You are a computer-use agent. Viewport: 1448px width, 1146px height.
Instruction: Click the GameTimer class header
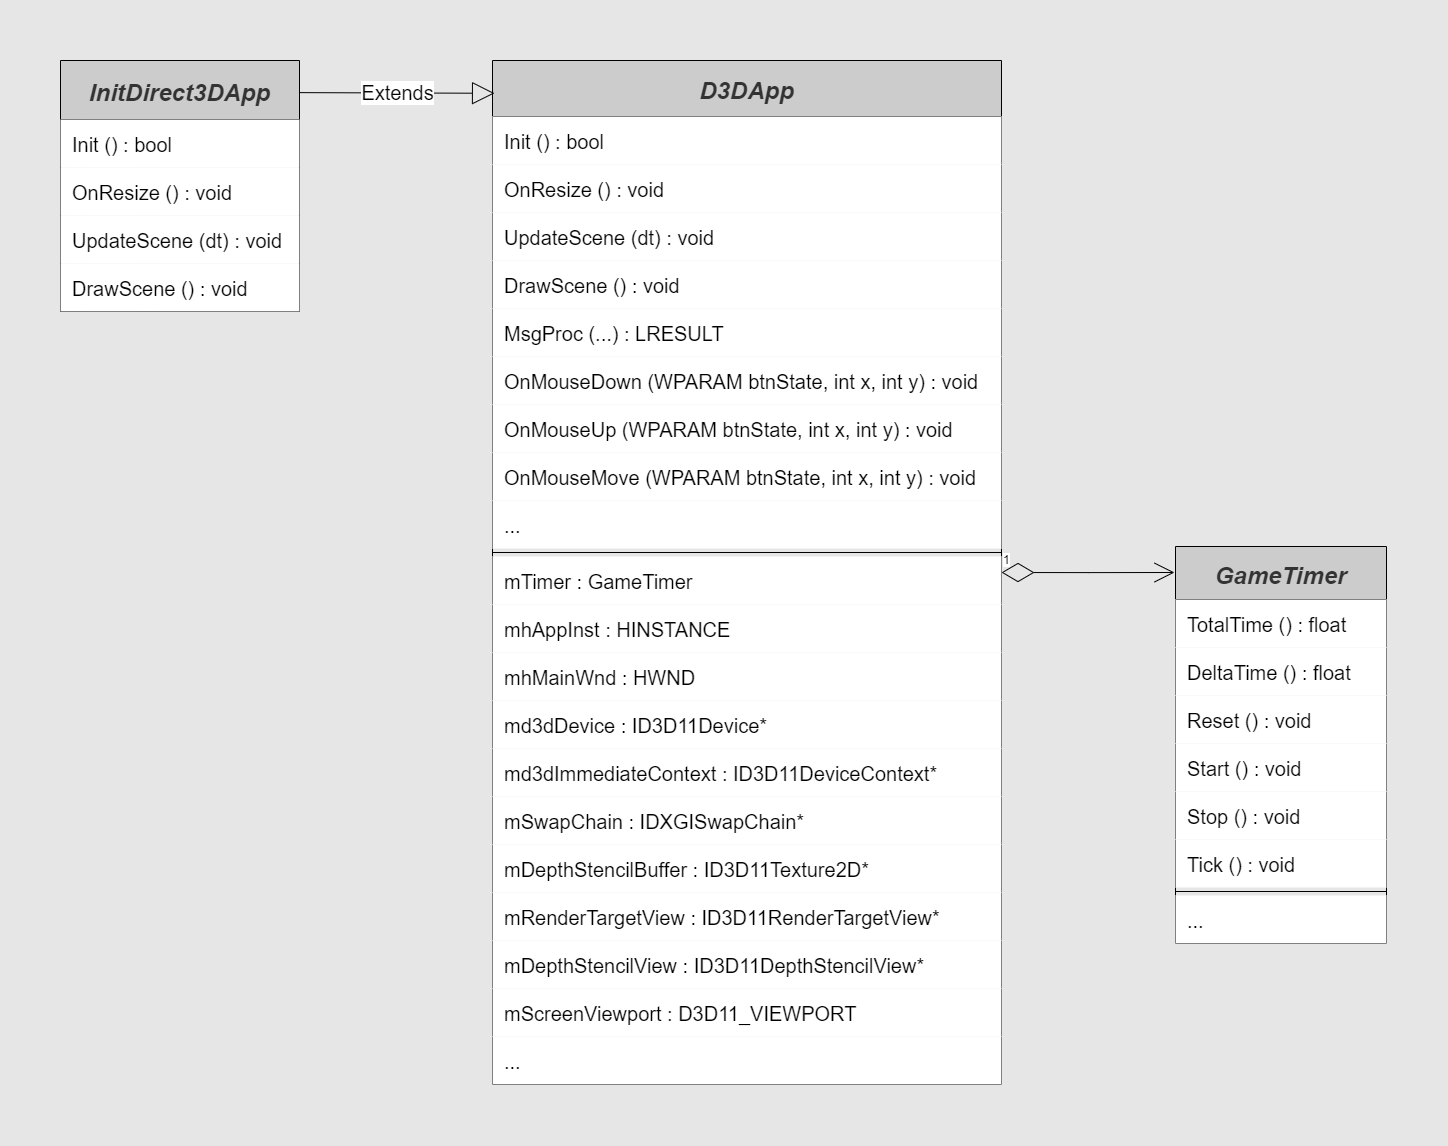pos(1281,574)
